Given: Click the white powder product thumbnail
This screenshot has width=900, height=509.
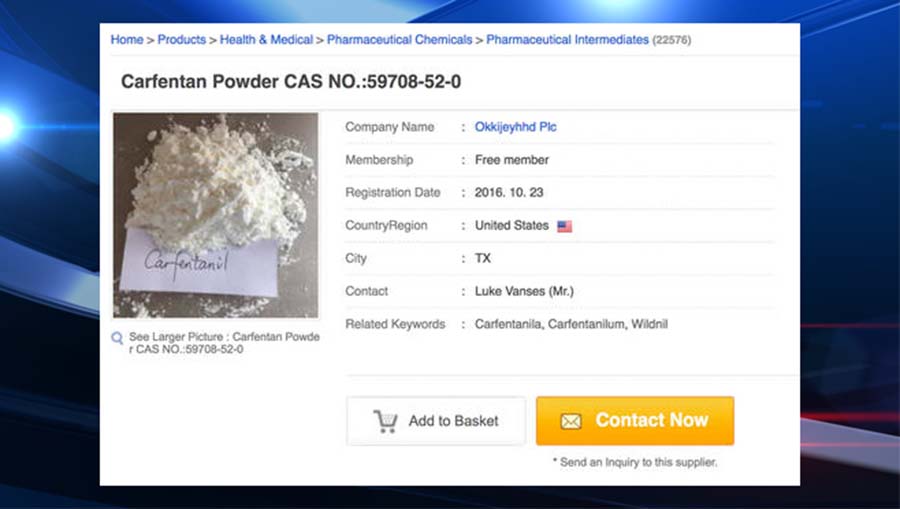Looking at the screenshot, I should [215, 215].
